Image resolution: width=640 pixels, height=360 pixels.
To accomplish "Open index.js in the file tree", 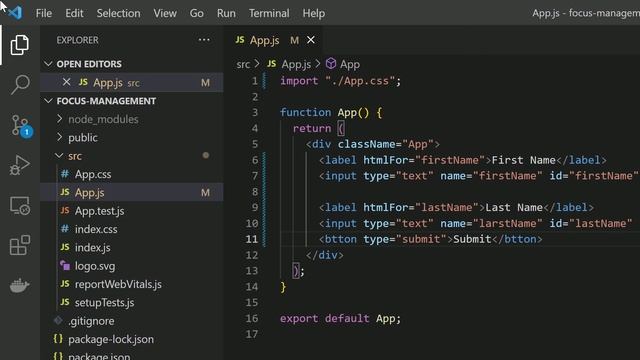I will (92, 248).
